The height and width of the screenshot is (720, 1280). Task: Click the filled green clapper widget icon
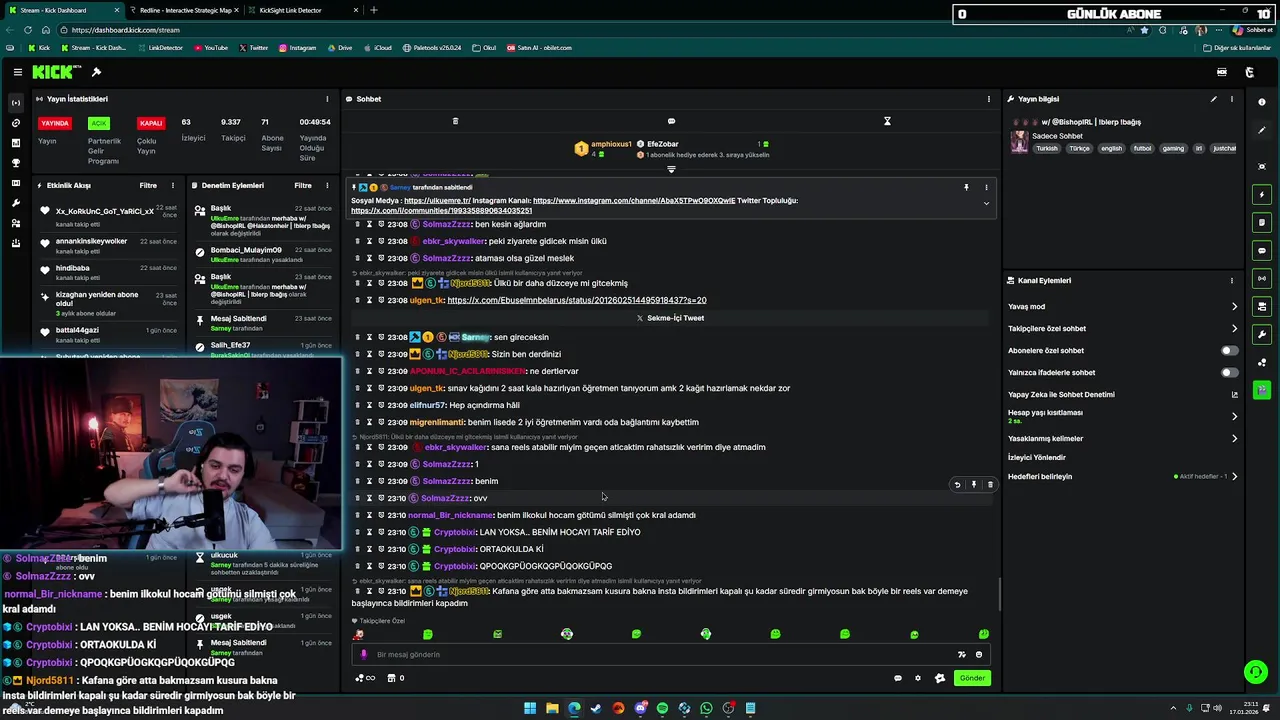pyautogui.click(x=1262, y=390)
